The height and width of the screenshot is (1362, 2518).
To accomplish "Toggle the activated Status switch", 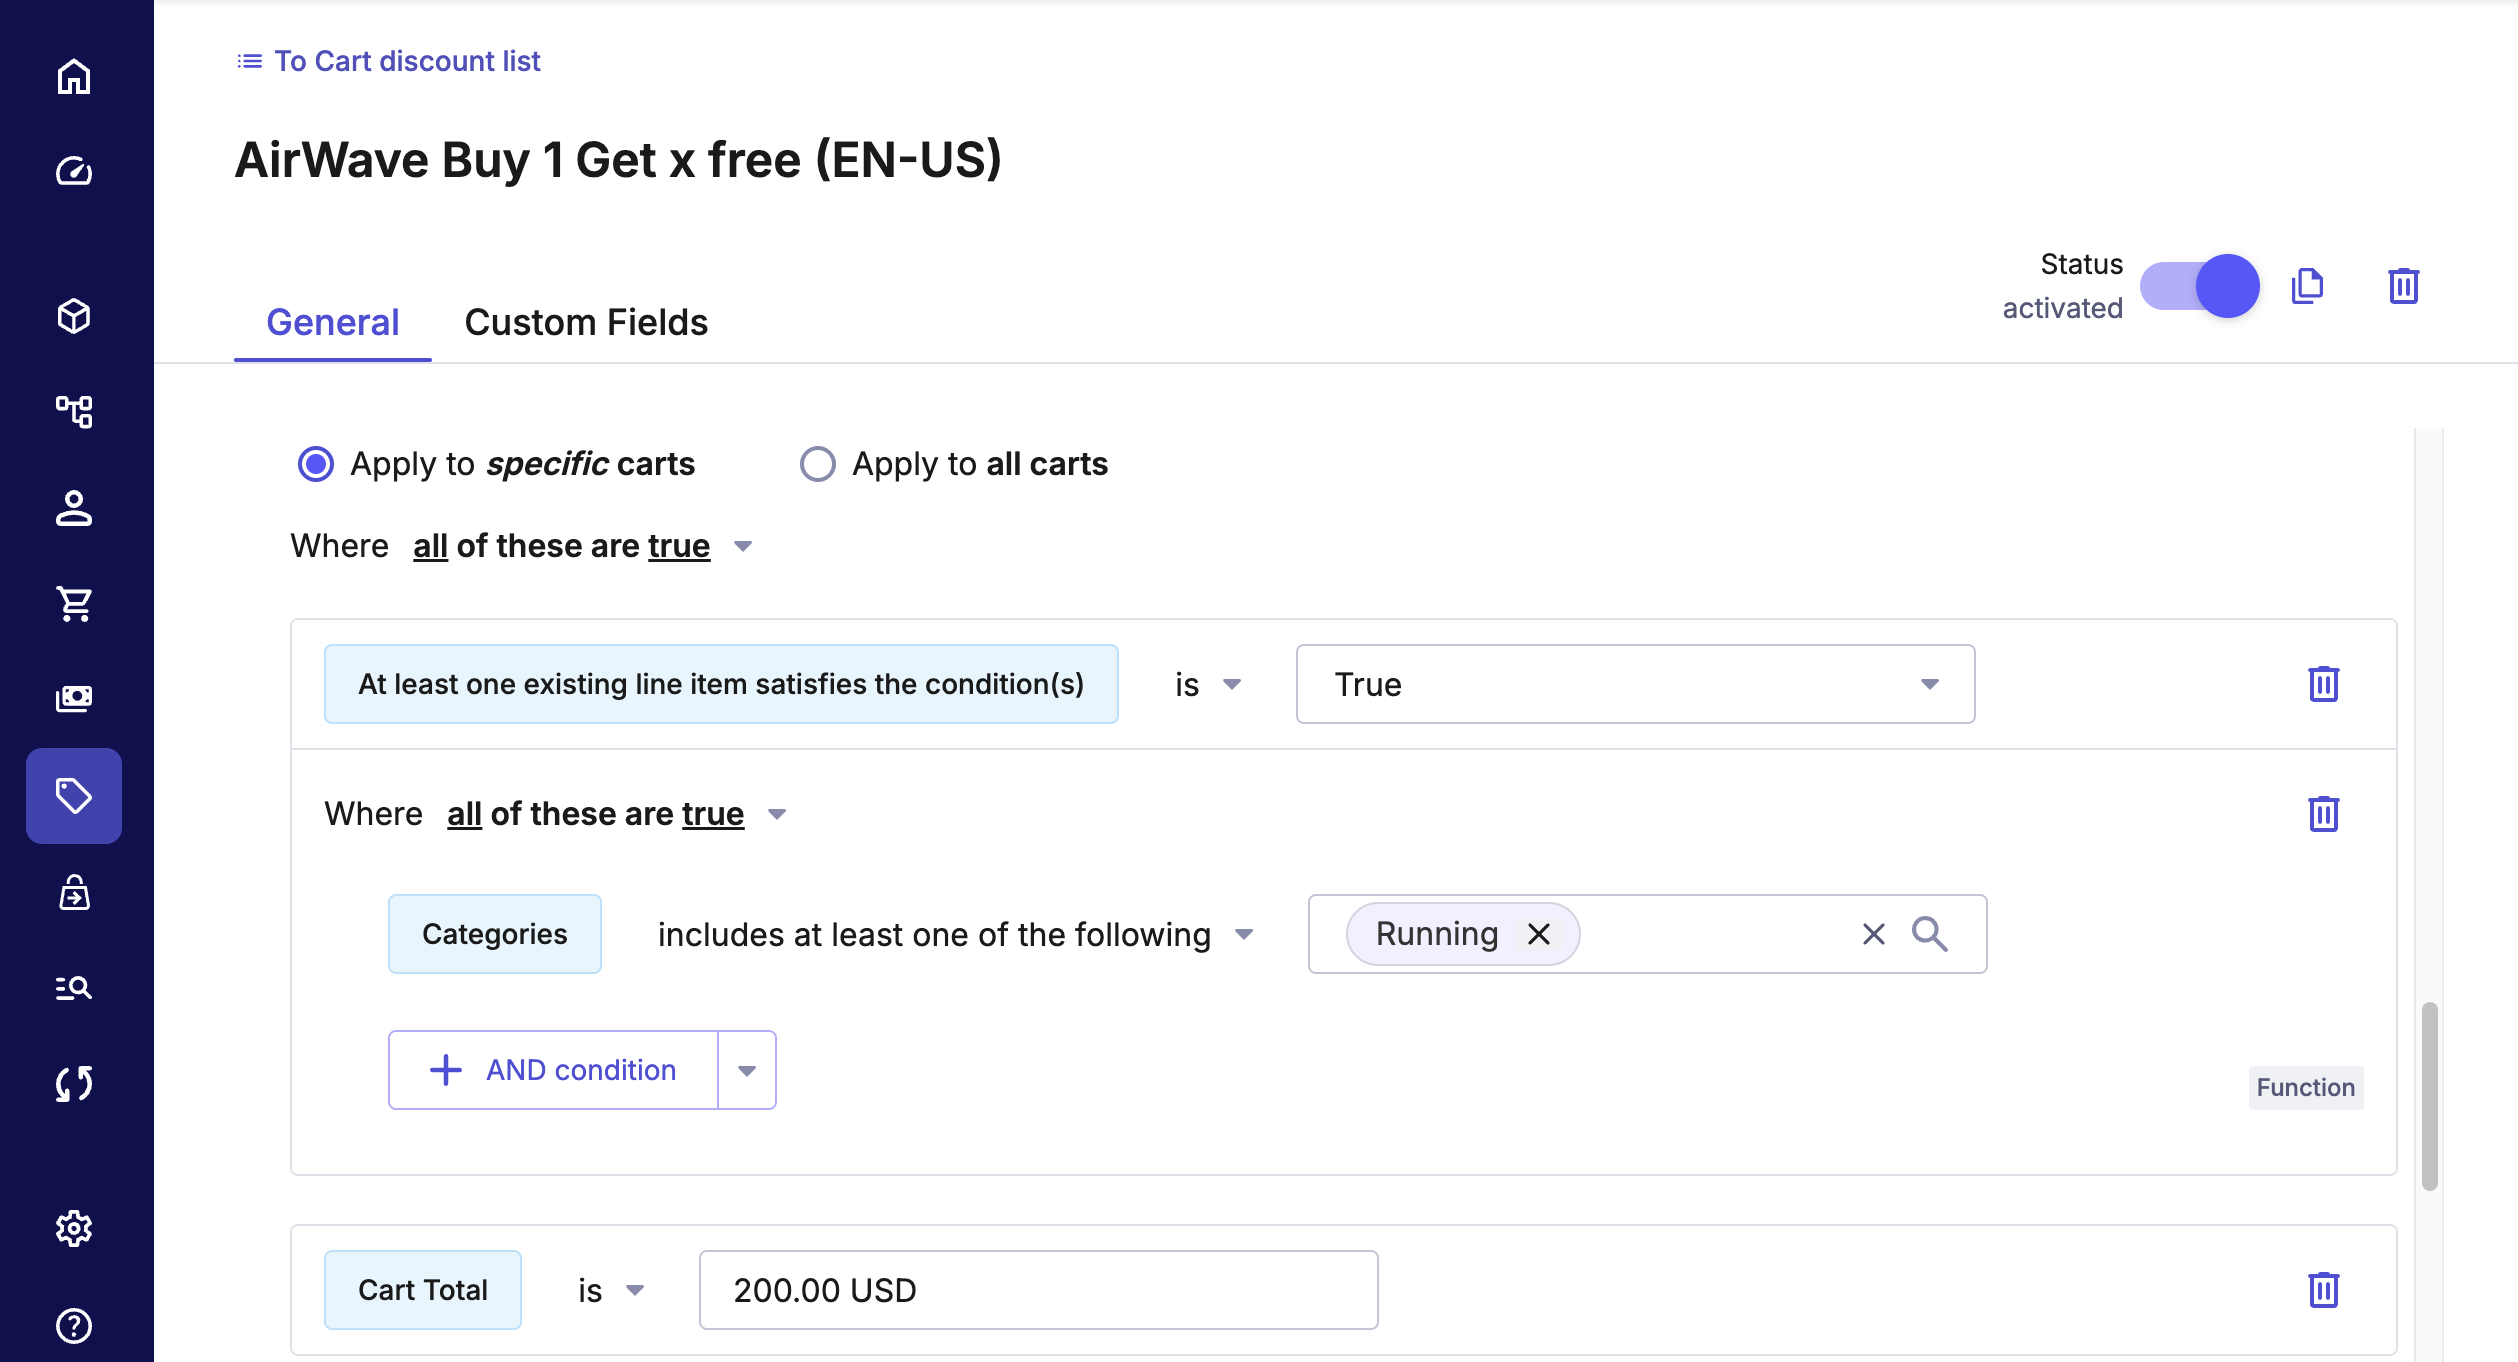I will (2199, 286).
